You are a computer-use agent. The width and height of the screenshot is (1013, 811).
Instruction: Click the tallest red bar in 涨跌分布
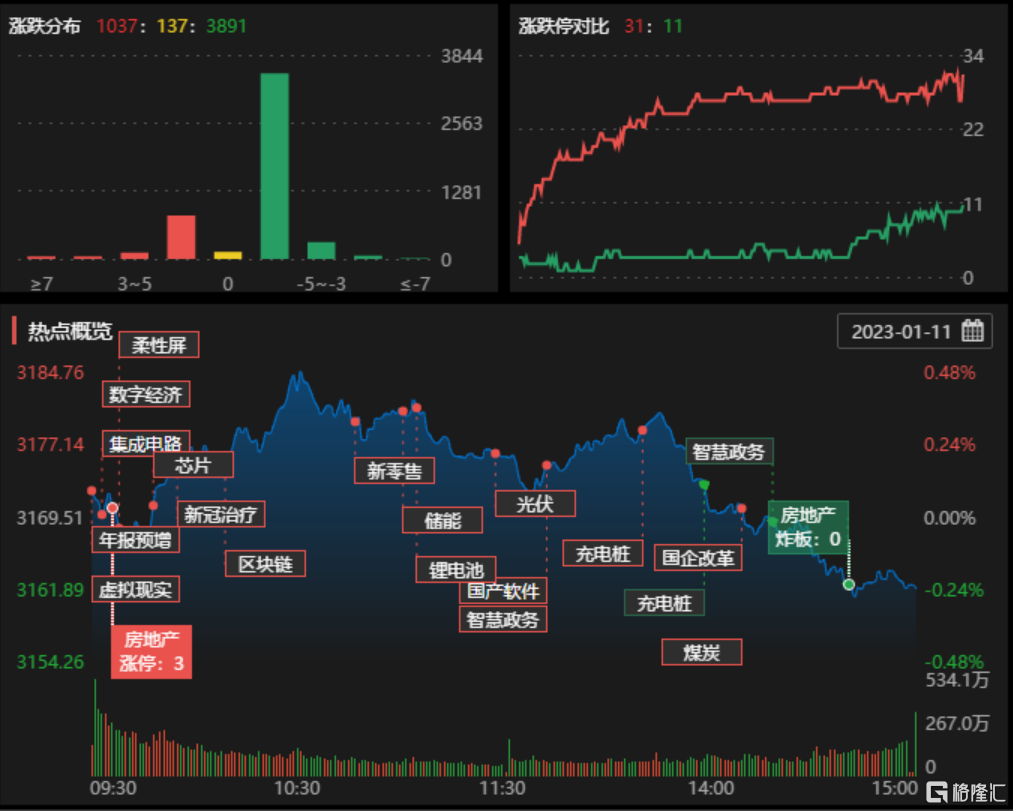[181, 238]
